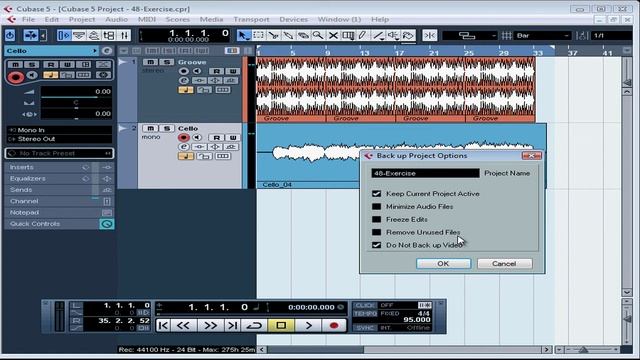This screenshot has height=360, width=640.
Task: Uncheck Do Not Back up Video
Action: tap(376, 245)
